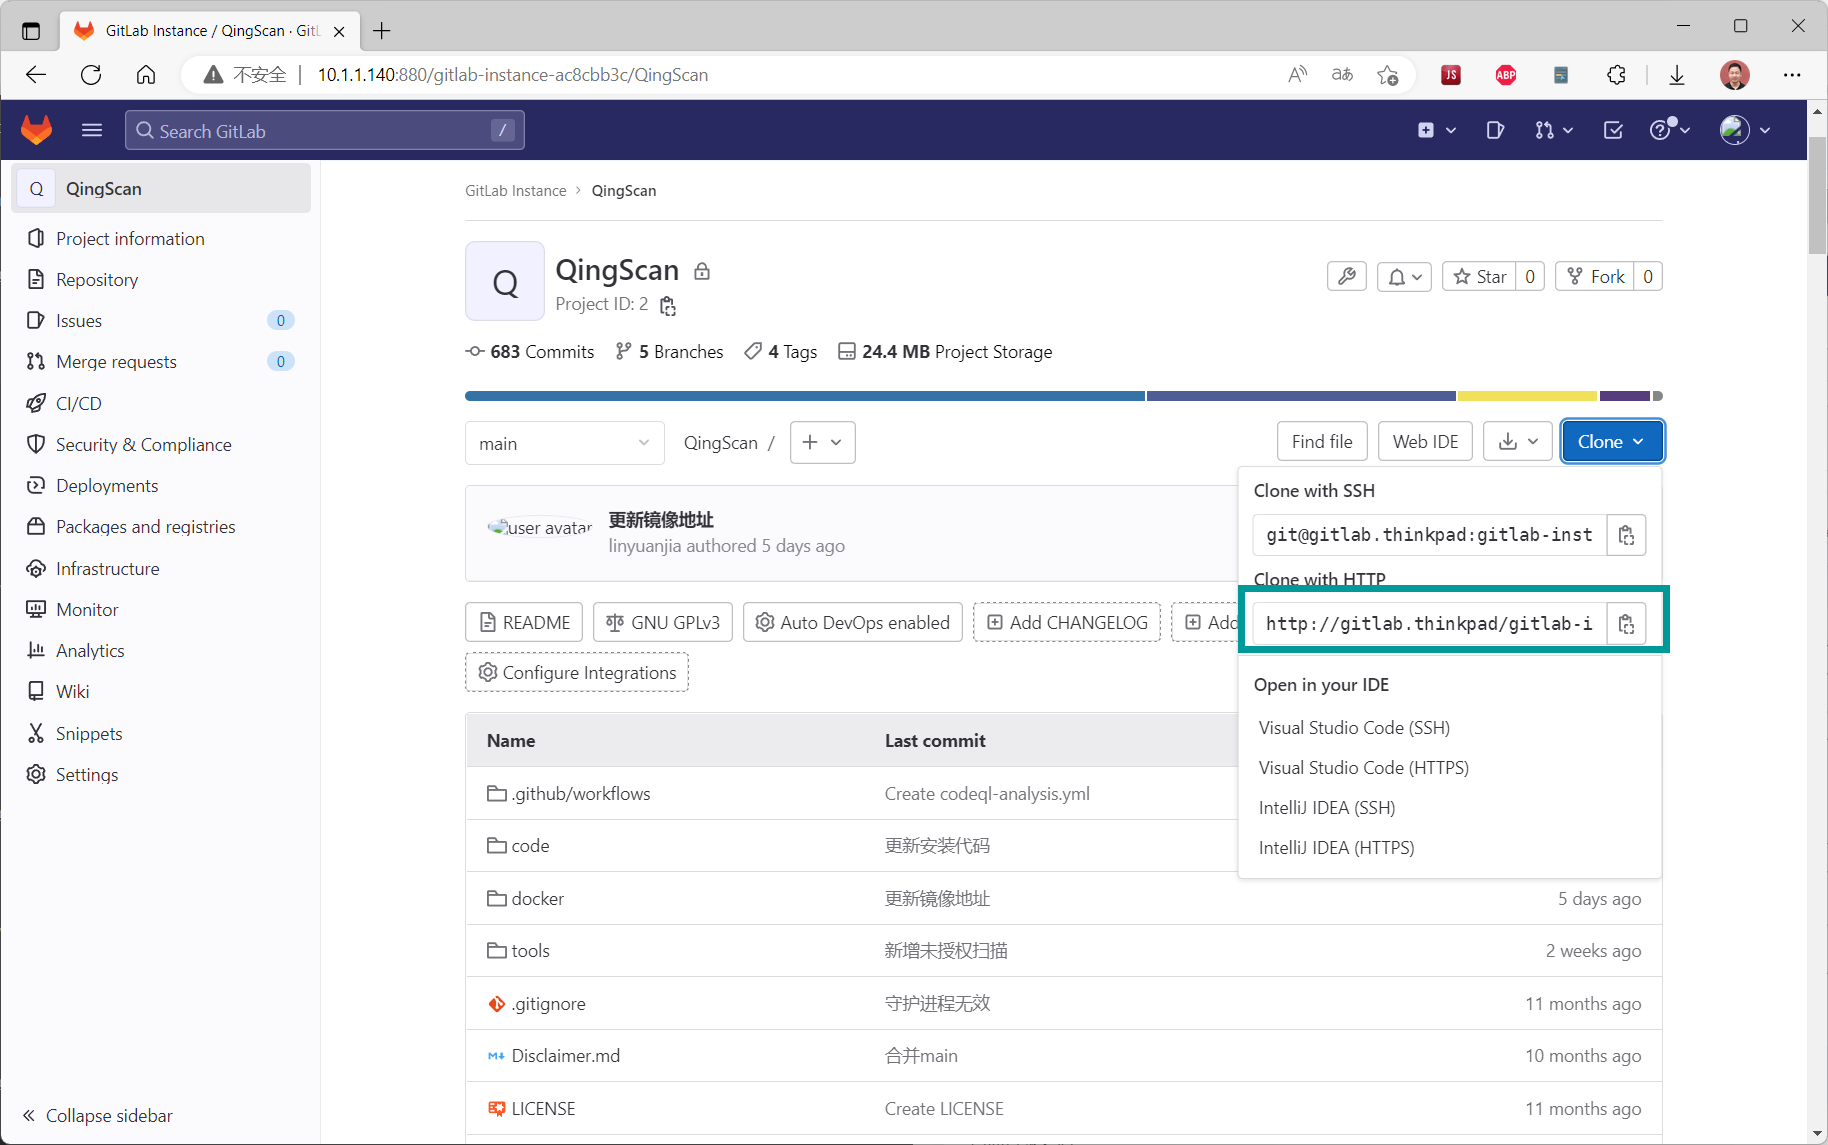Open Repository in the sidebar
This screenshot has height=1145, width=1828.
[97, 280]
